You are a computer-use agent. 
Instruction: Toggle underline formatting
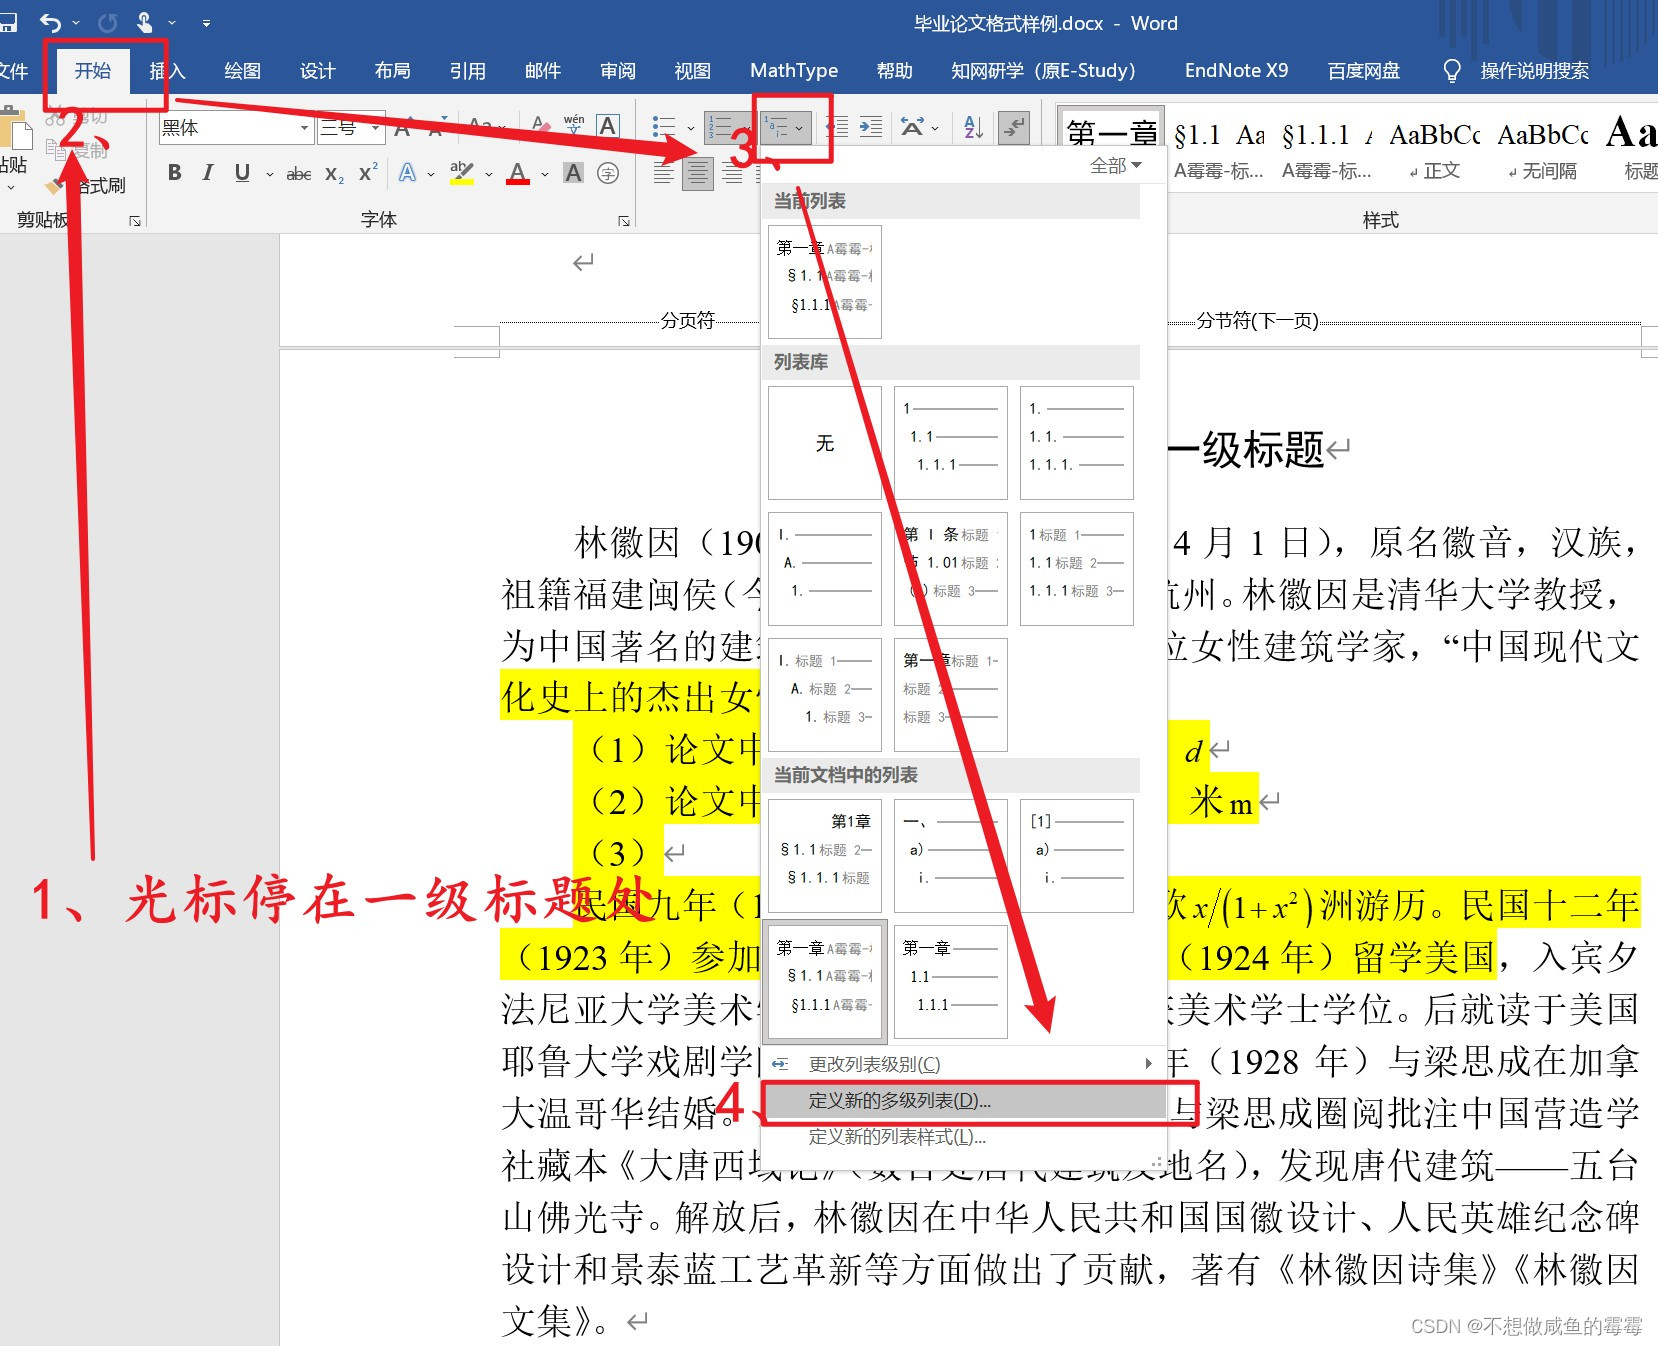click(x=242, y=173)
